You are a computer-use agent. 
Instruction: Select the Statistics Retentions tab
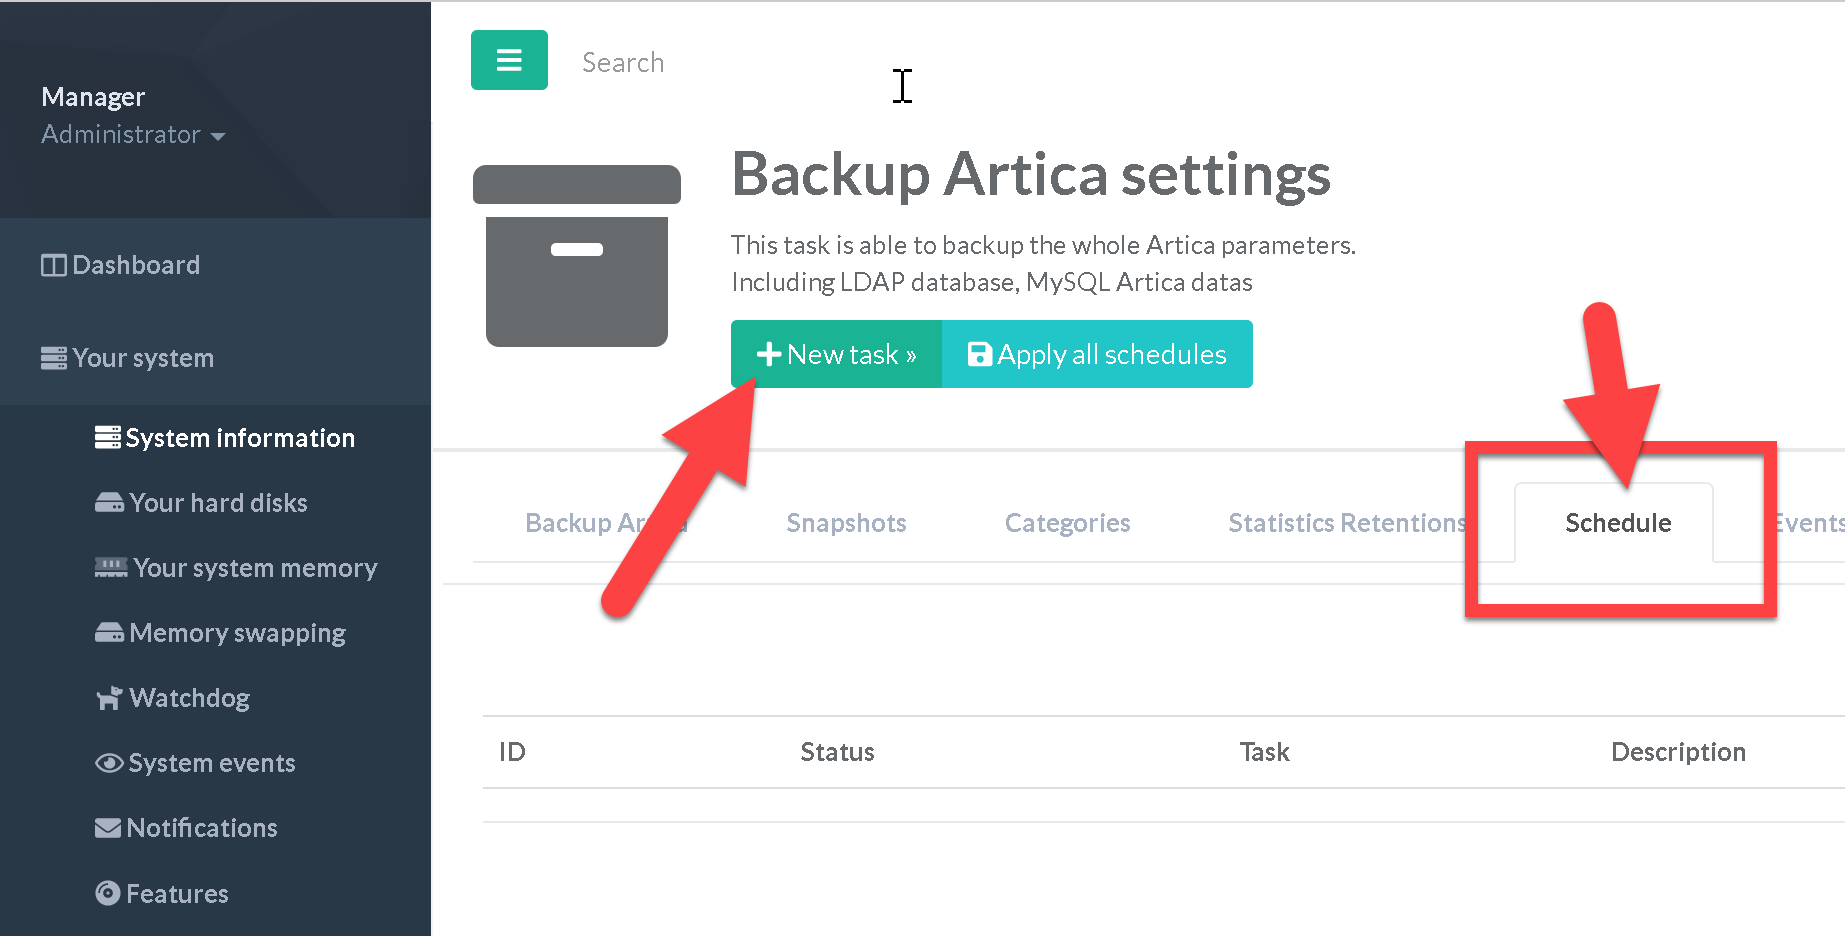click(1346, 523)
